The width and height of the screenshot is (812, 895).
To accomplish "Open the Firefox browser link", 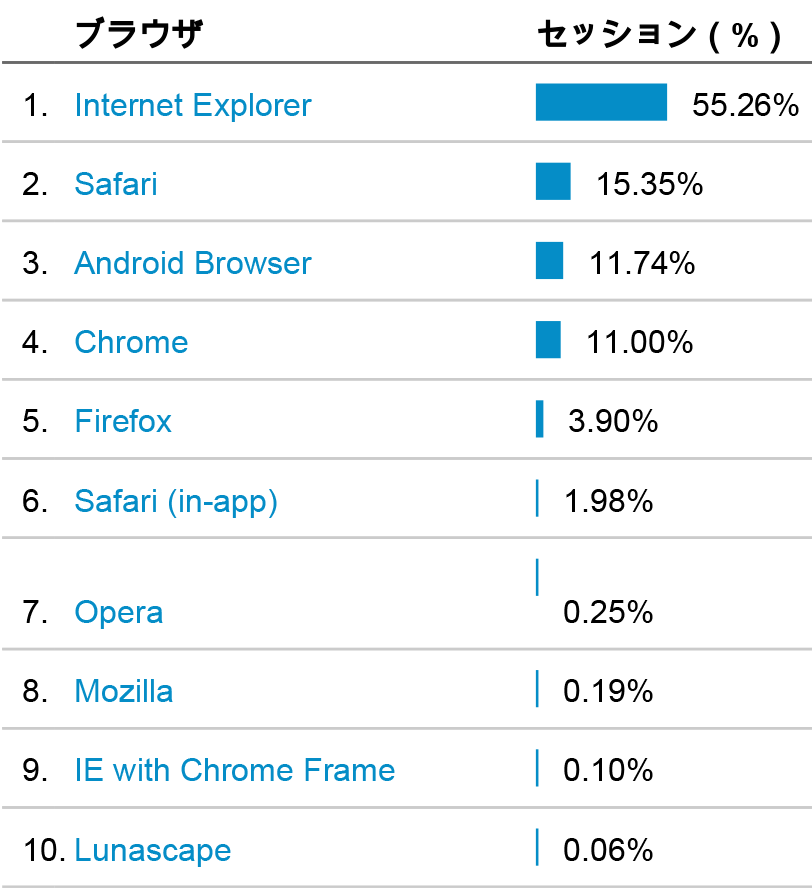I will click(x=123, y=421).
